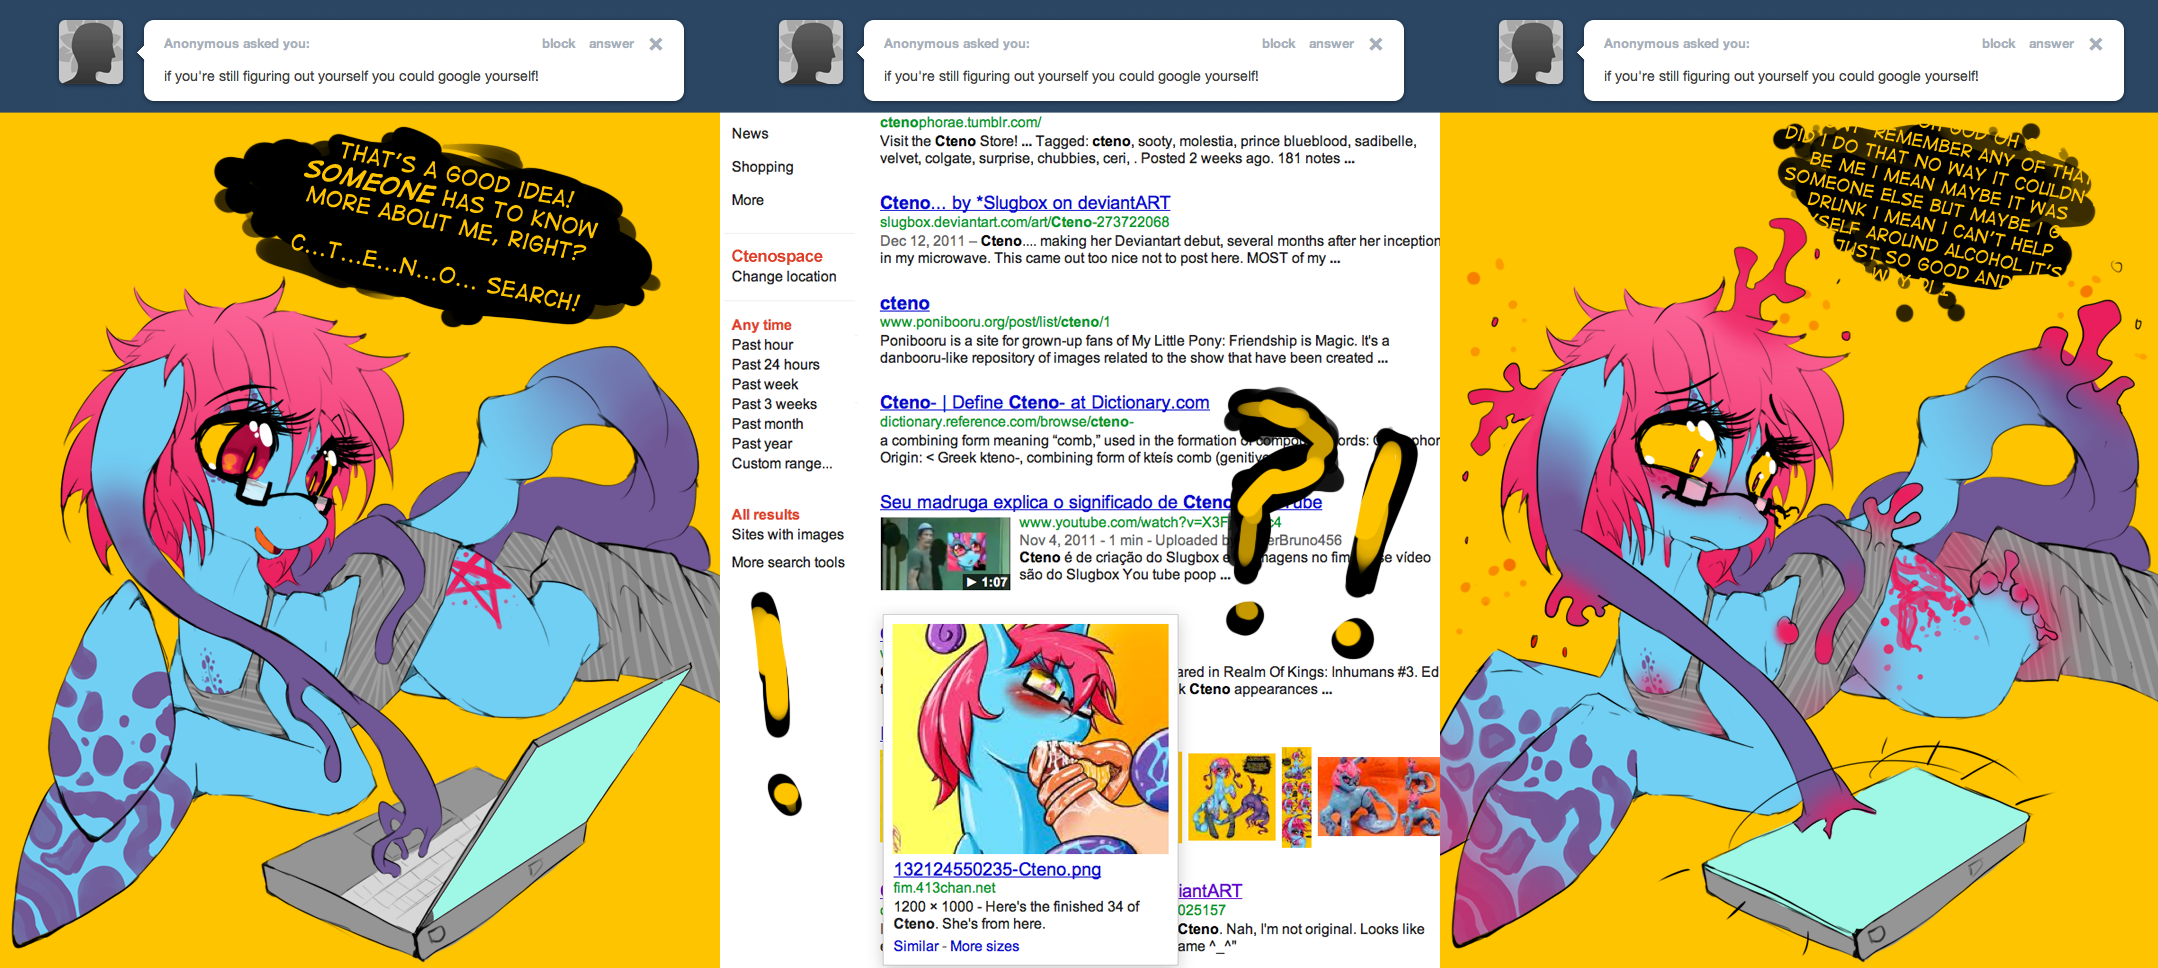This screenshot has height=968, width=2158.
Task: Open the yellow-background character sheet image thumbnail
Action: pos(1232,797)
